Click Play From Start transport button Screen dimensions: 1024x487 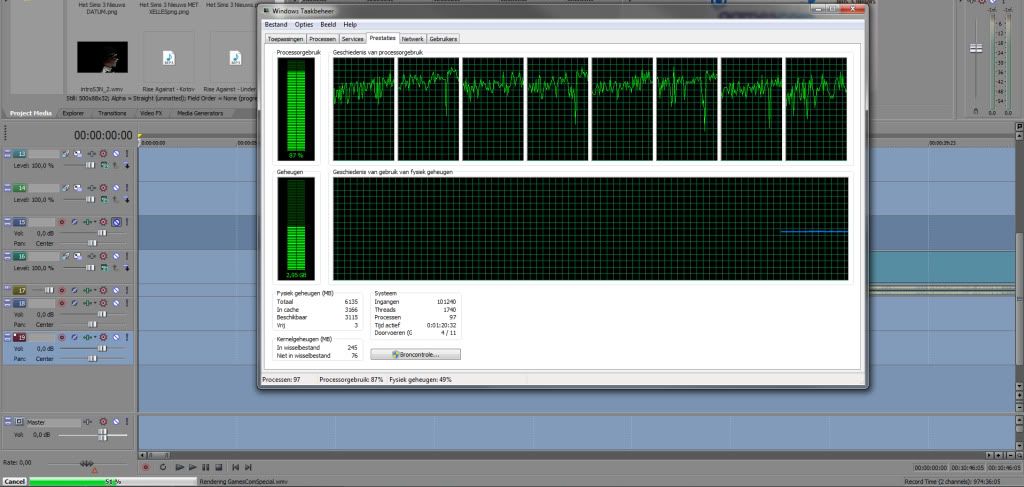tap(180, 467)
